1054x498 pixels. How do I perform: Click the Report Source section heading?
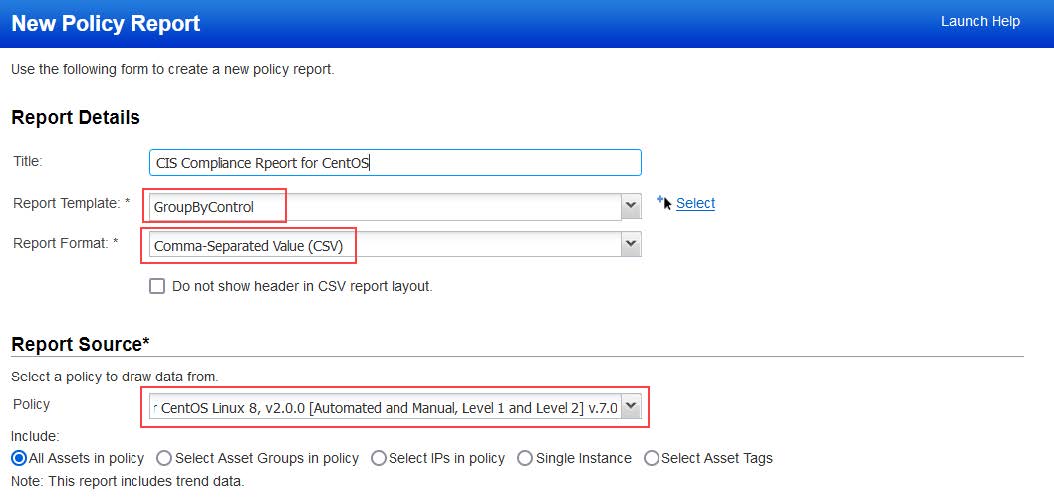[x=80, y=344]
